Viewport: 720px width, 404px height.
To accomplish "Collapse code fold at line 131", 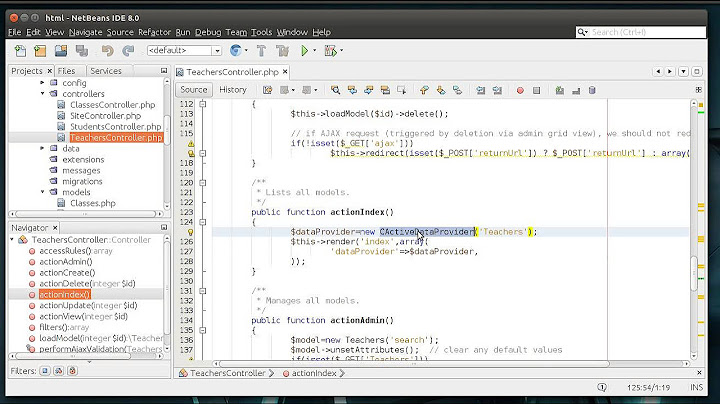I will pos(202,291).
